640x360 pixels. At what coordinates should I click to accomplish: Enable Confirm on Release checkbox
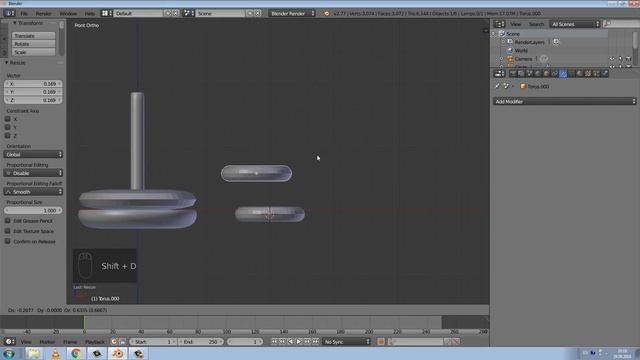[x=8, y=241]
